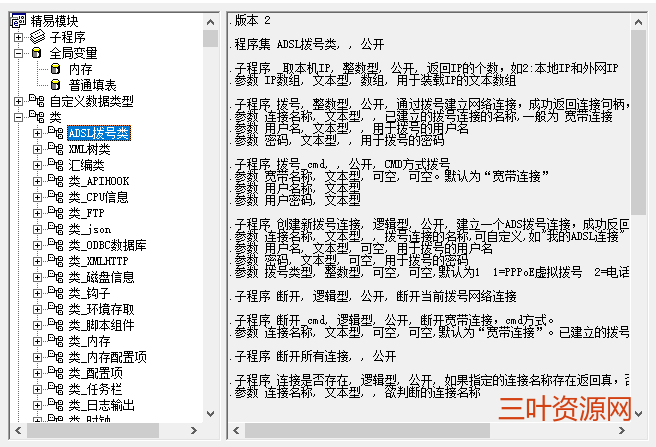Expand the 子程序 tree node
Image resolution: width=656 pixels, height=447 pixels.
(18, 37)
